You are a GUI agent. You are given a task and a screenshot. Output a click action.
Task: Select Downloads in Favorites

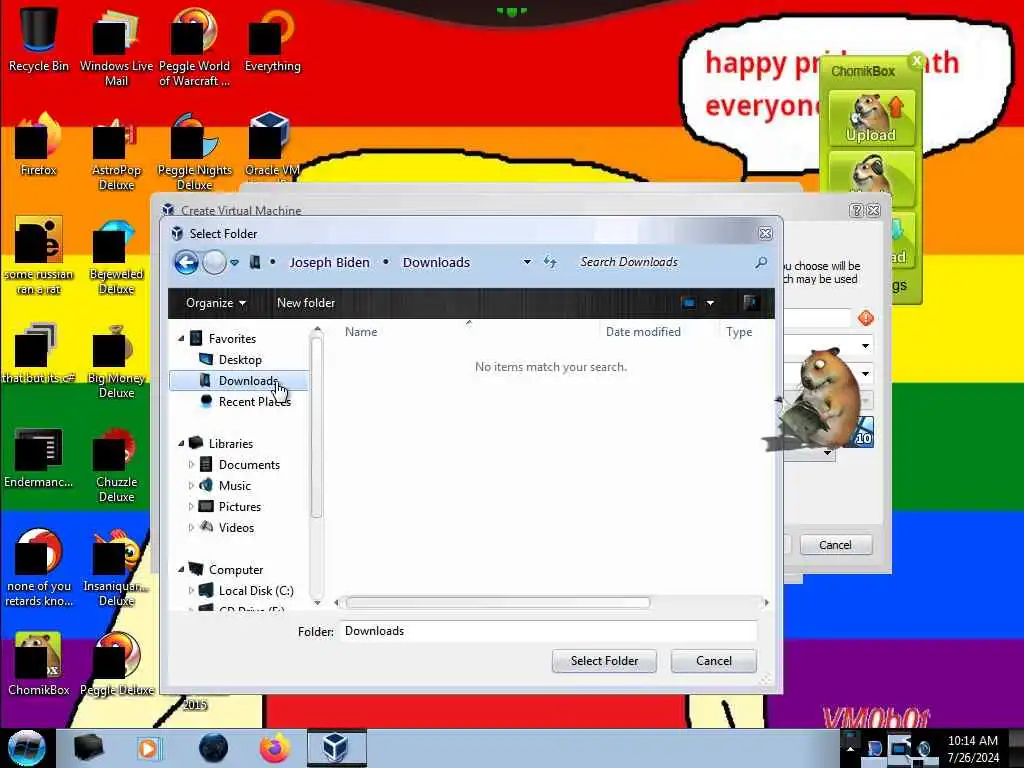239,381
